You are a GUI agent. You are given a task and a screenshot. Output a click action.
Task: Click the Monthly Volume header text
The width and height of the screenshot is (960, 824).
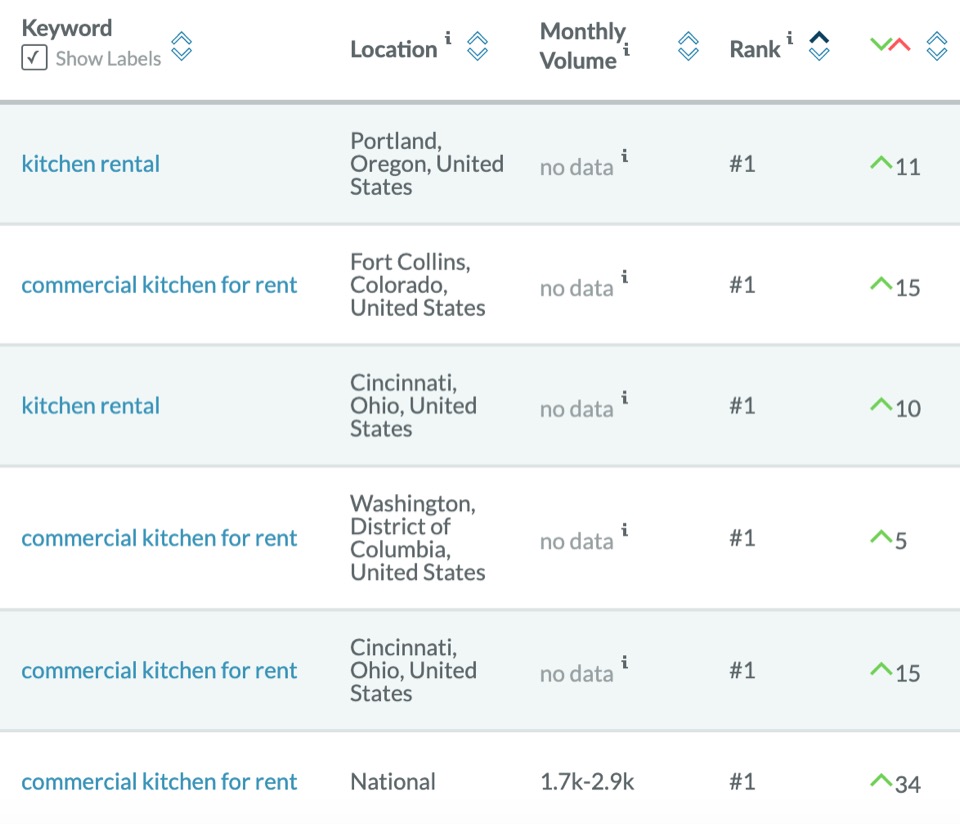582,46
